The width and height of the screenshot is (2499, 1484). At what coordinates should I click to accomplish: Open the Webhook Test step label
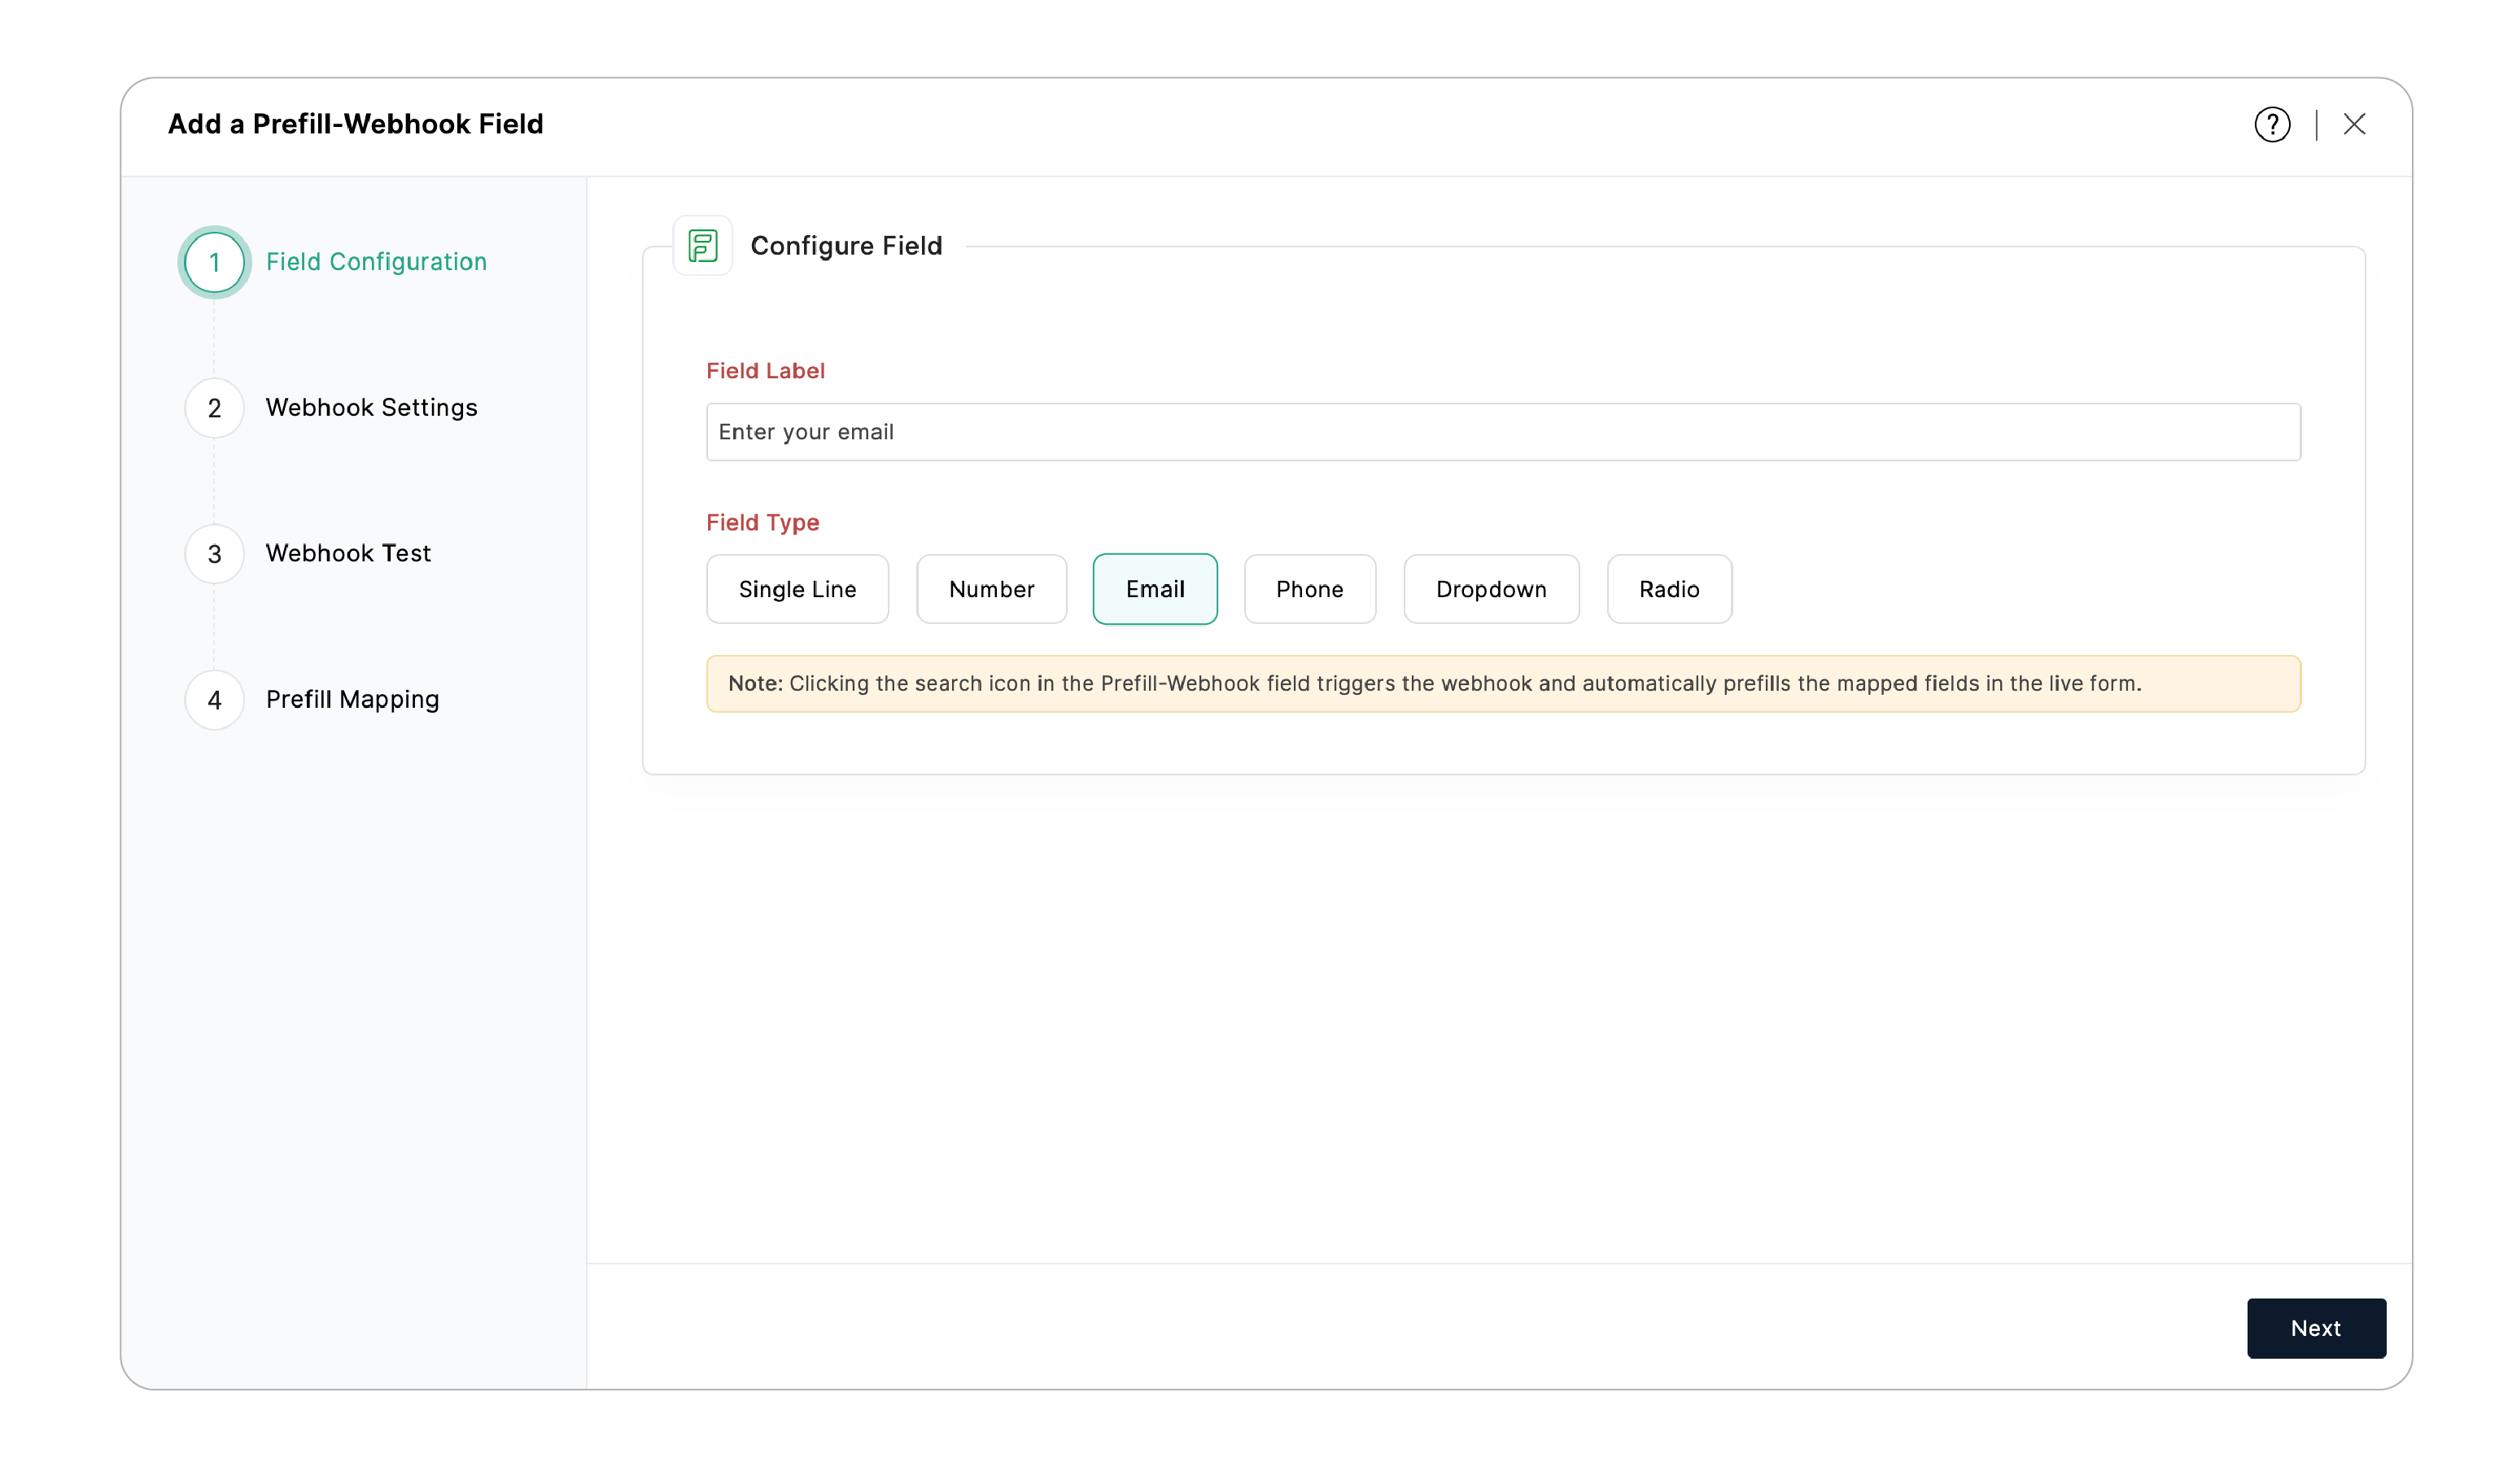click(348, 554)
